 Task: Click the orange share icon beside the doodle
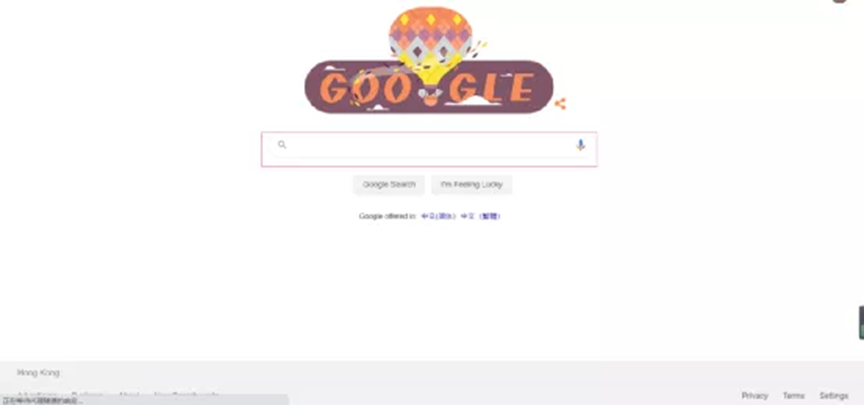(560, 104)
